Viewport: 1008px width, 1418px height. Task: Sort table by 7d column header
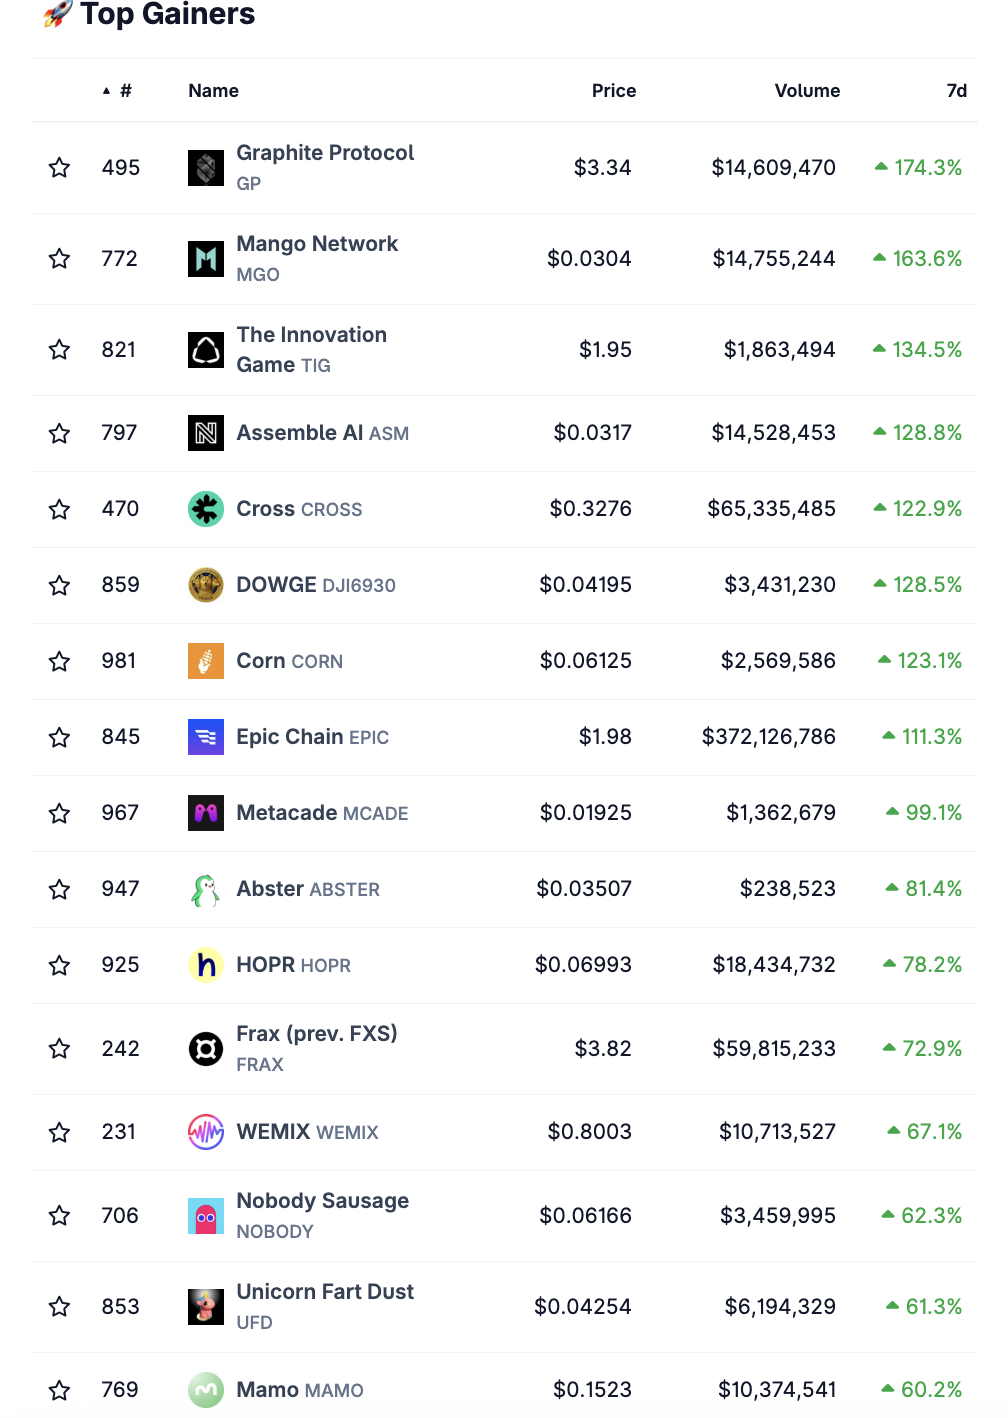tap(956, 91)
